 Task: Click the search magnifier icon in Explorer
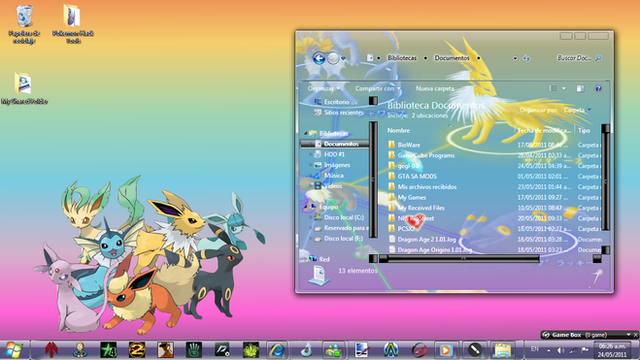point(598,58)
